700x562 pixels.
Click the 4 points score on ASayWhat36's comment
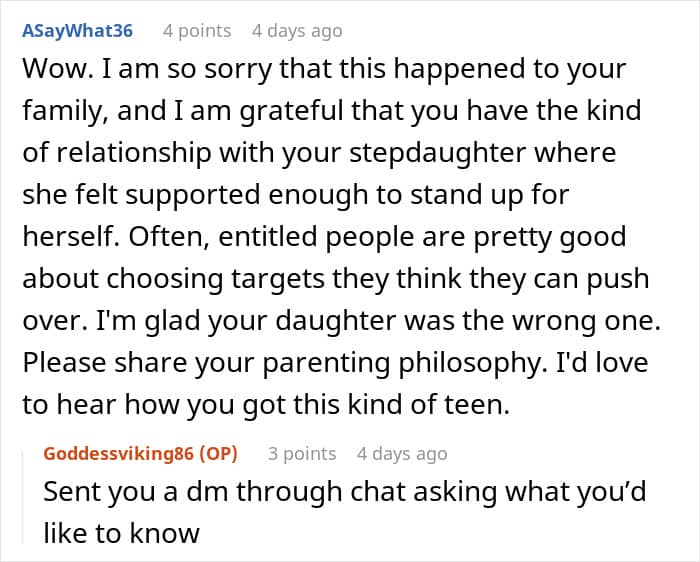click(197, 31)
